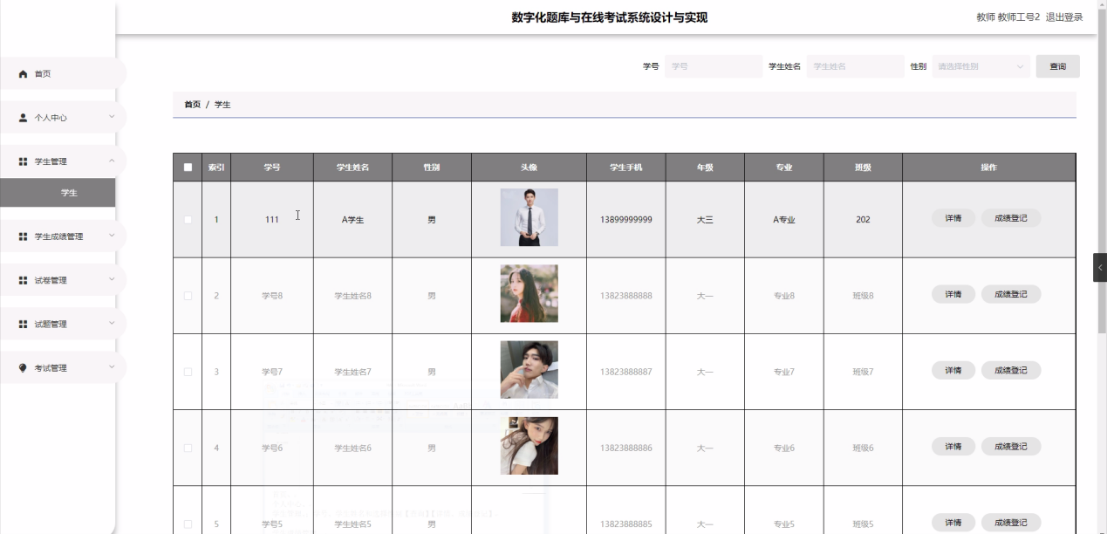Click the 学号 value 111
Screen dimensions: 1108x534
pos(272,220)
